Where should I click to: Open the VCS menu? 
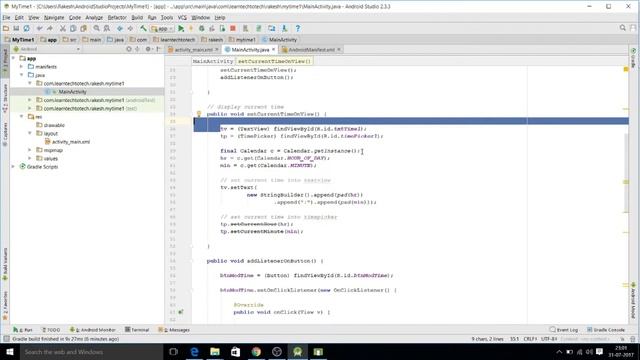click(x=182, y=18)
